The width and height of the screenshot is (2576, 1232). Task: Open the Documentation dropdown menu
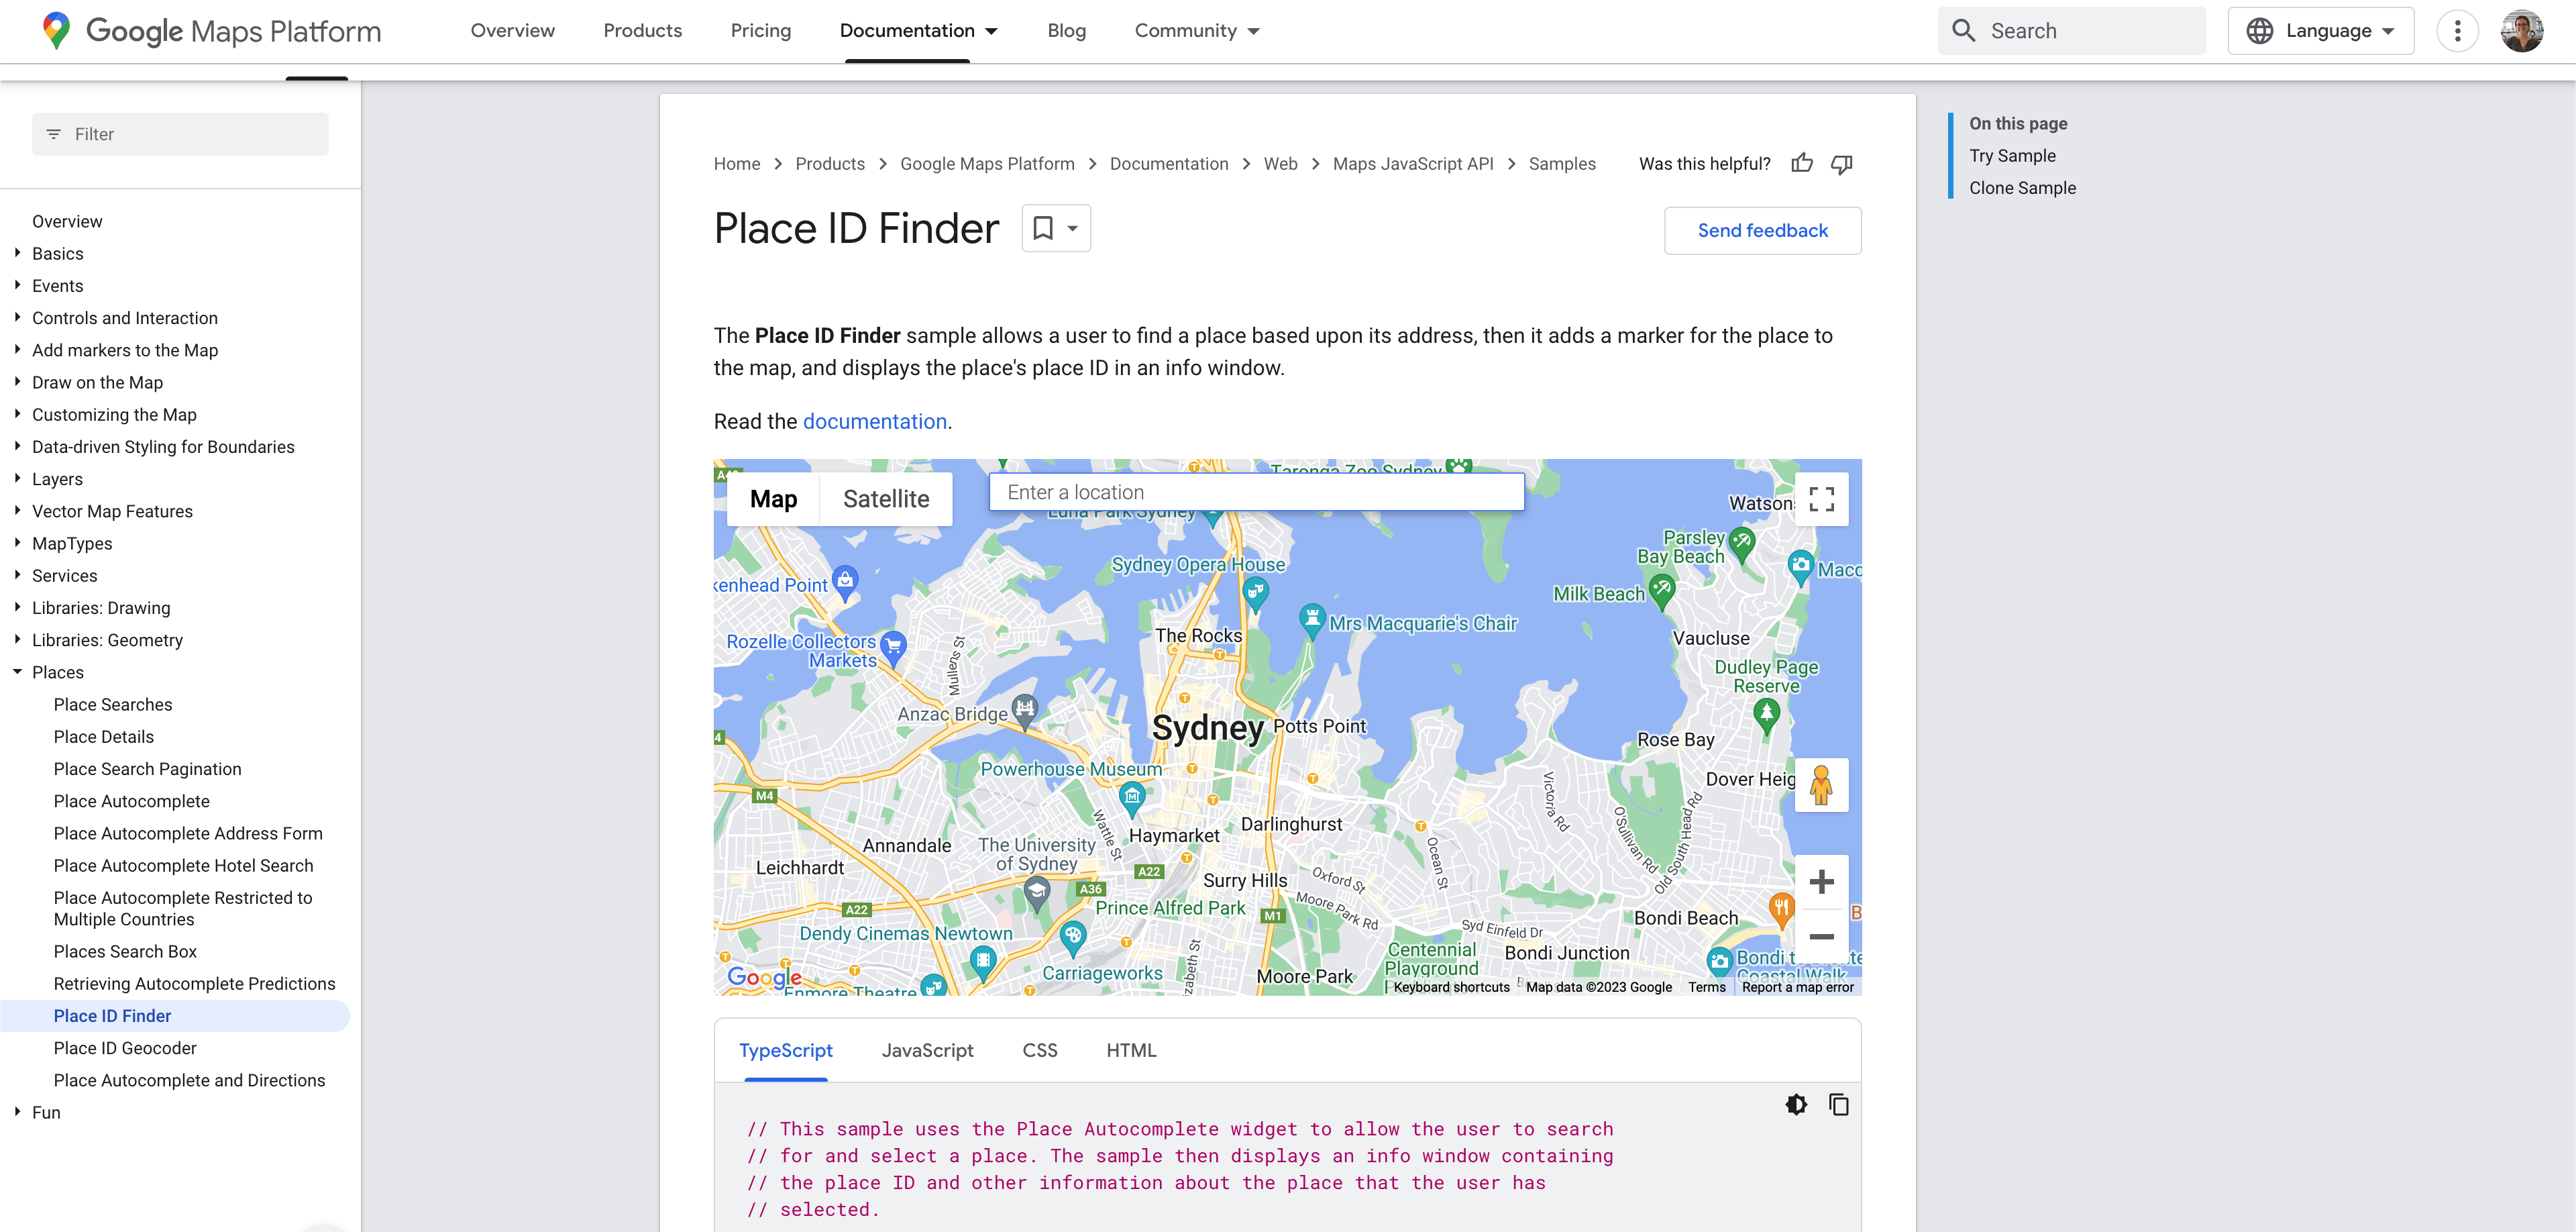(x=918, y=31)
